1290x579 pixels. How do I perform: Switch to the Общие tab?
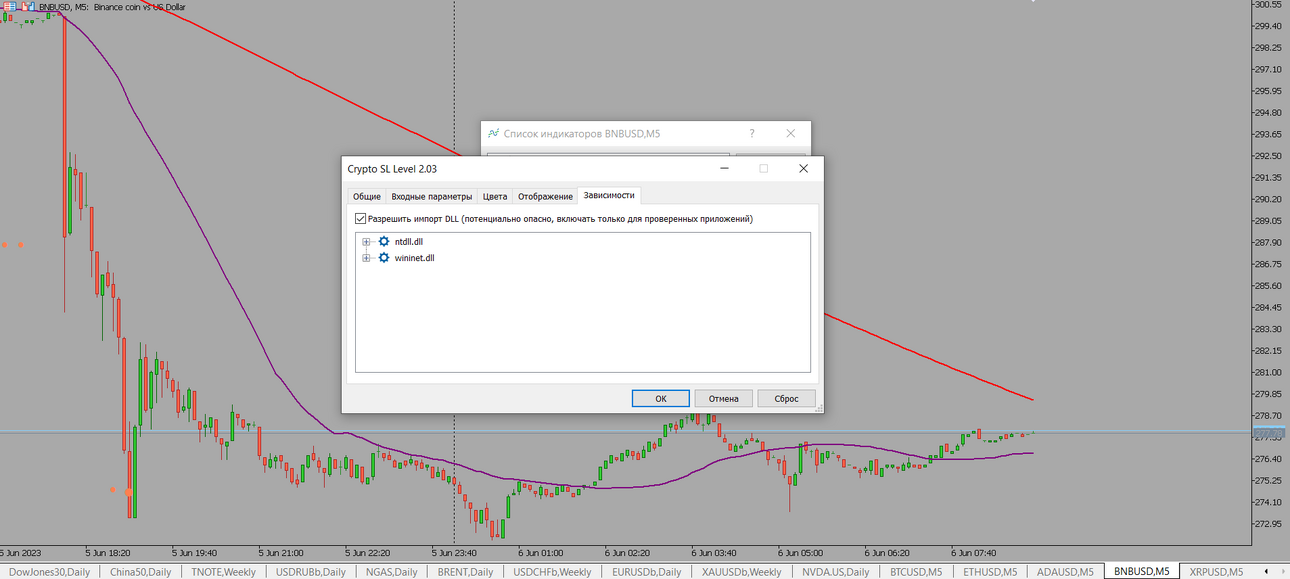(x=366, y=196)
